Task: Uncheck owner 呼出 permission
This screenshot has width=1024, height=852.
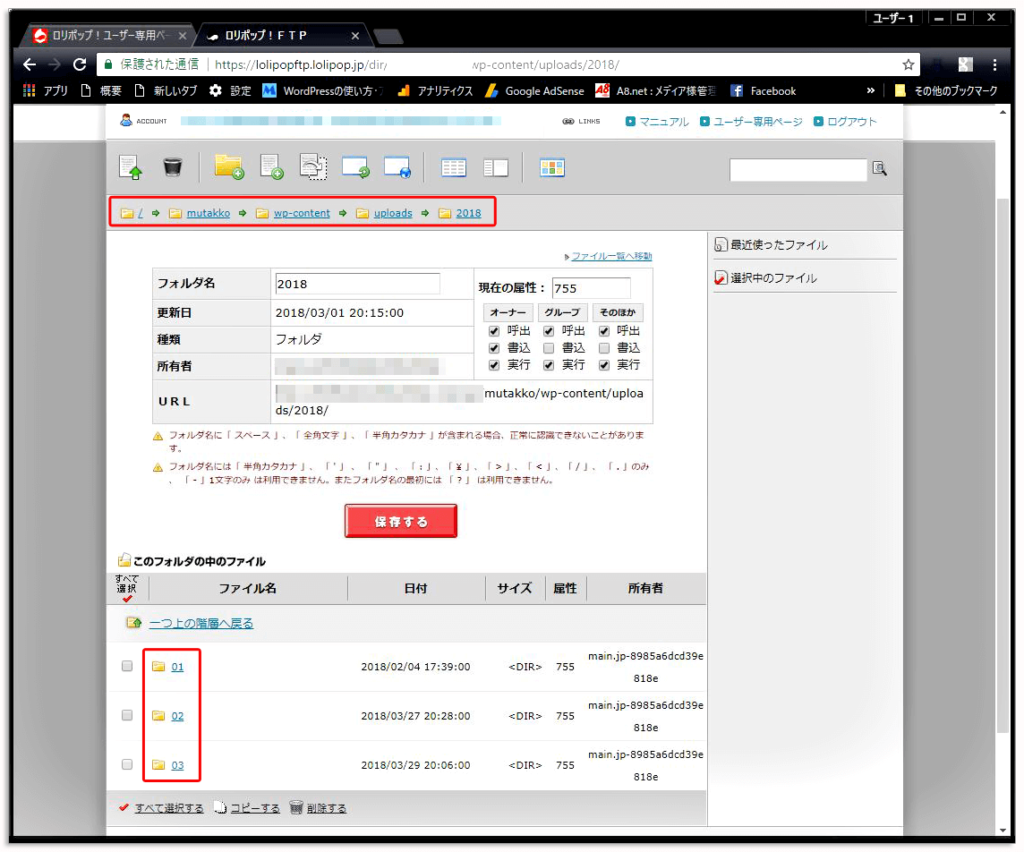Action: pyautogui.click(x=495, y=331)
